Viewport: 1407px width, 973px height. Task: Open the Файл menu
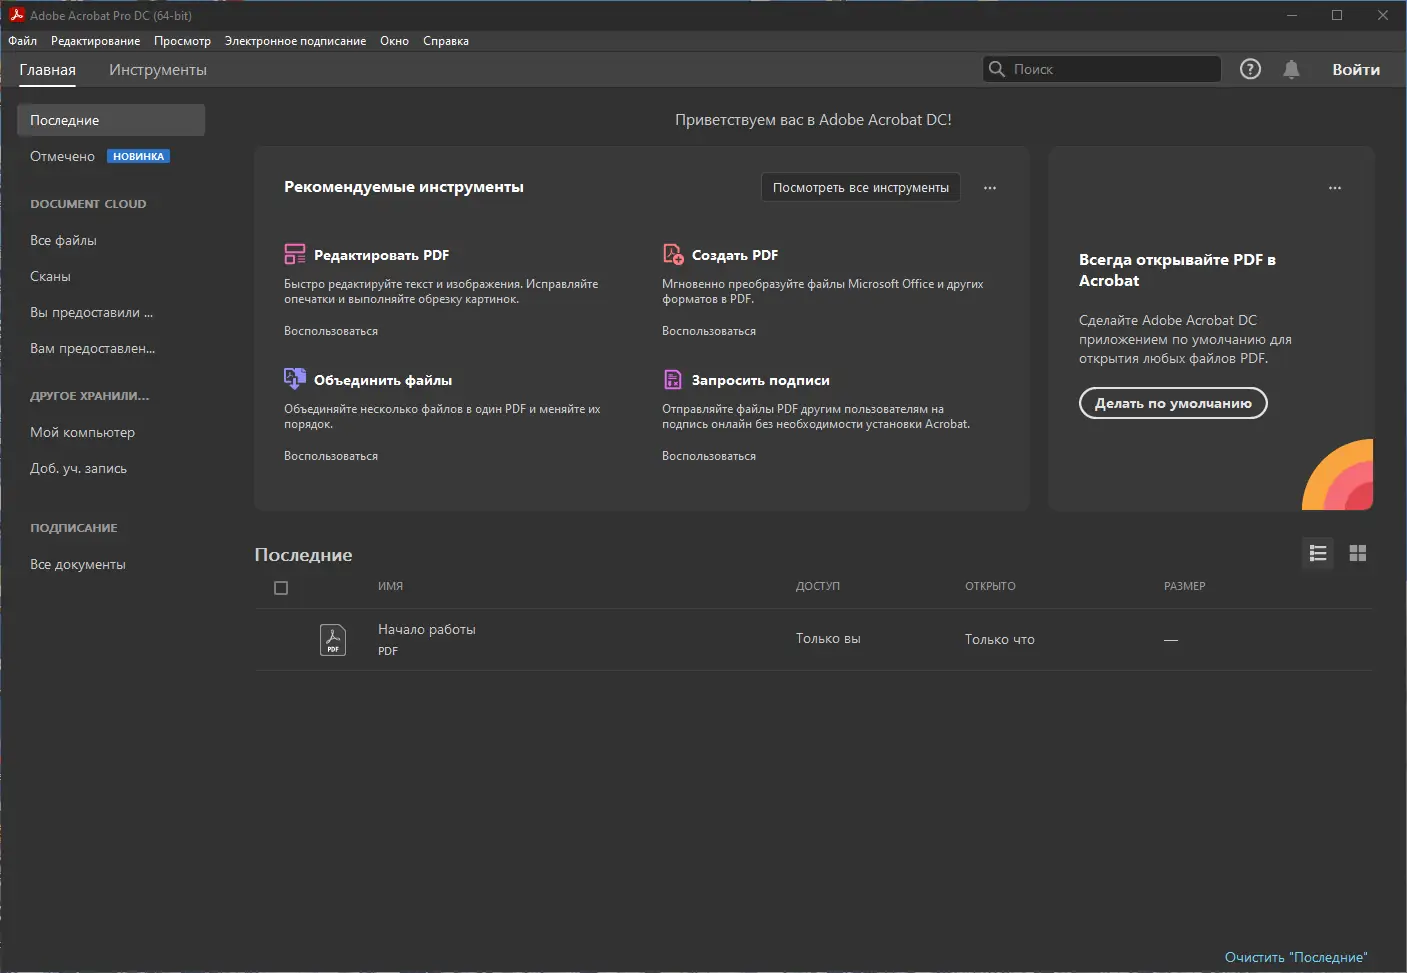click(22, 41)
